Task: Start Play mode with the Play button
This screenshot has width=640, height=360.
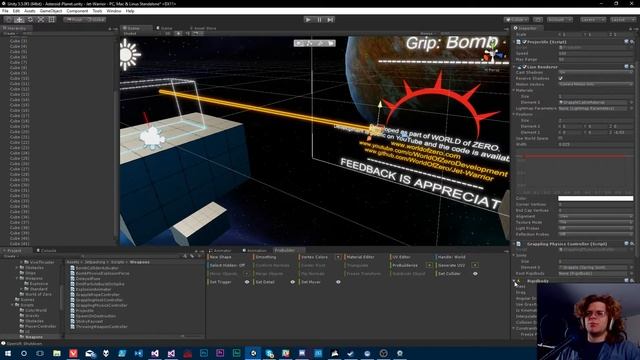Action: pyautogui.click(x=308, y=20)
